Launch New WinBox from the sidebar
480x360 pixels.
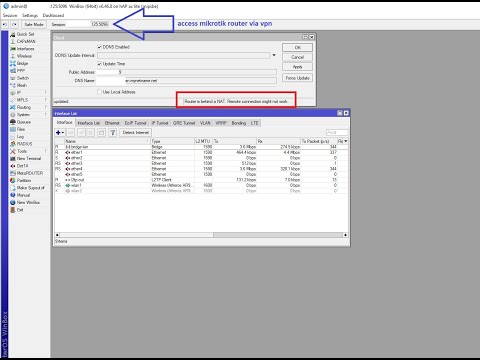(x=28, y=203)
